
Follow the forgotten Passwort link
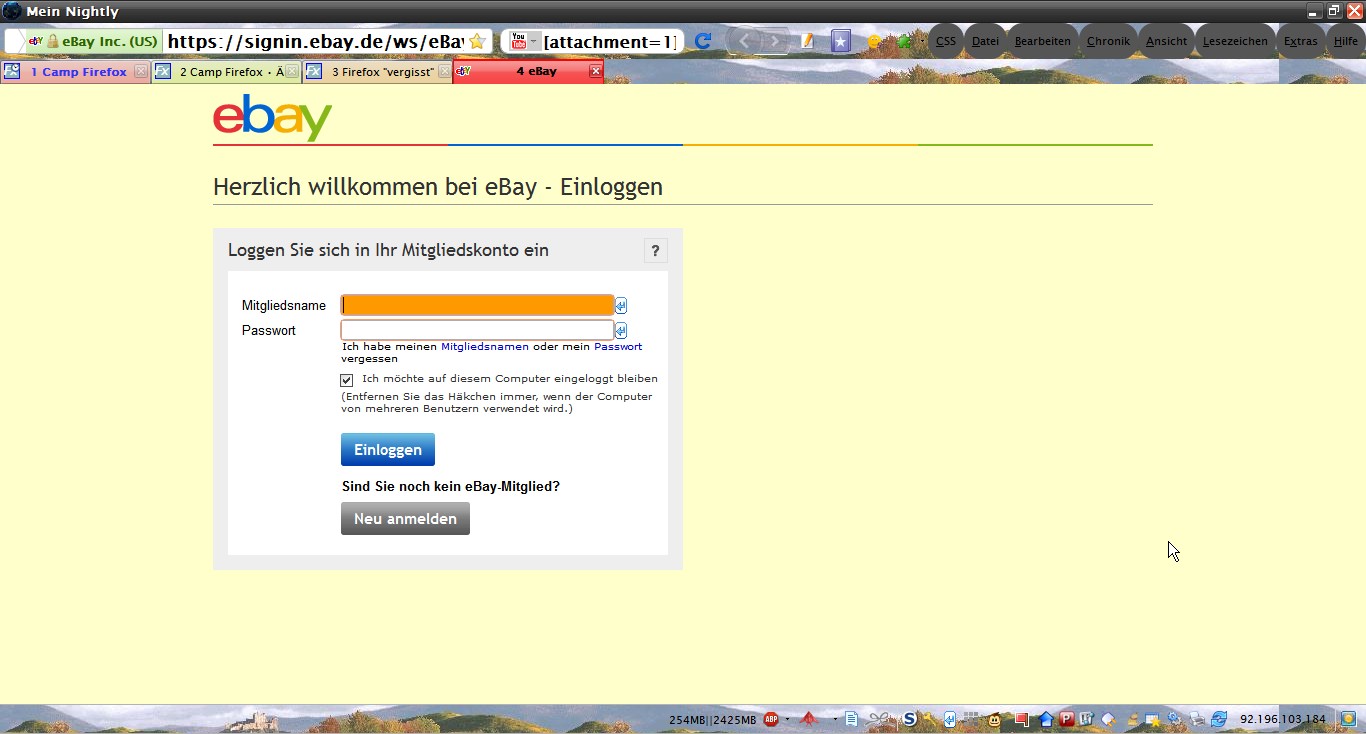click(618, 347)
